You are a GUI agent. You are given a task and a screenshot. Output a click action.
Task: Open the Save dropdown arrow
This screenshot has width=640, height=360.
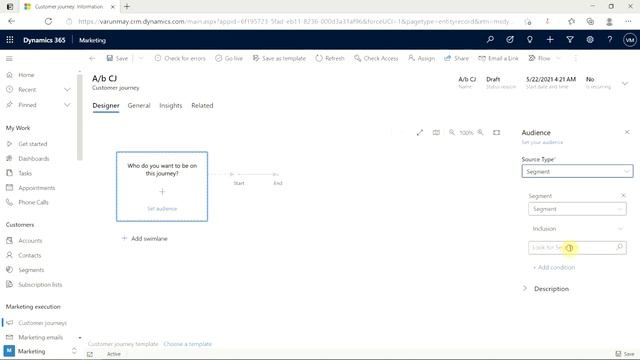coord(141,58)
